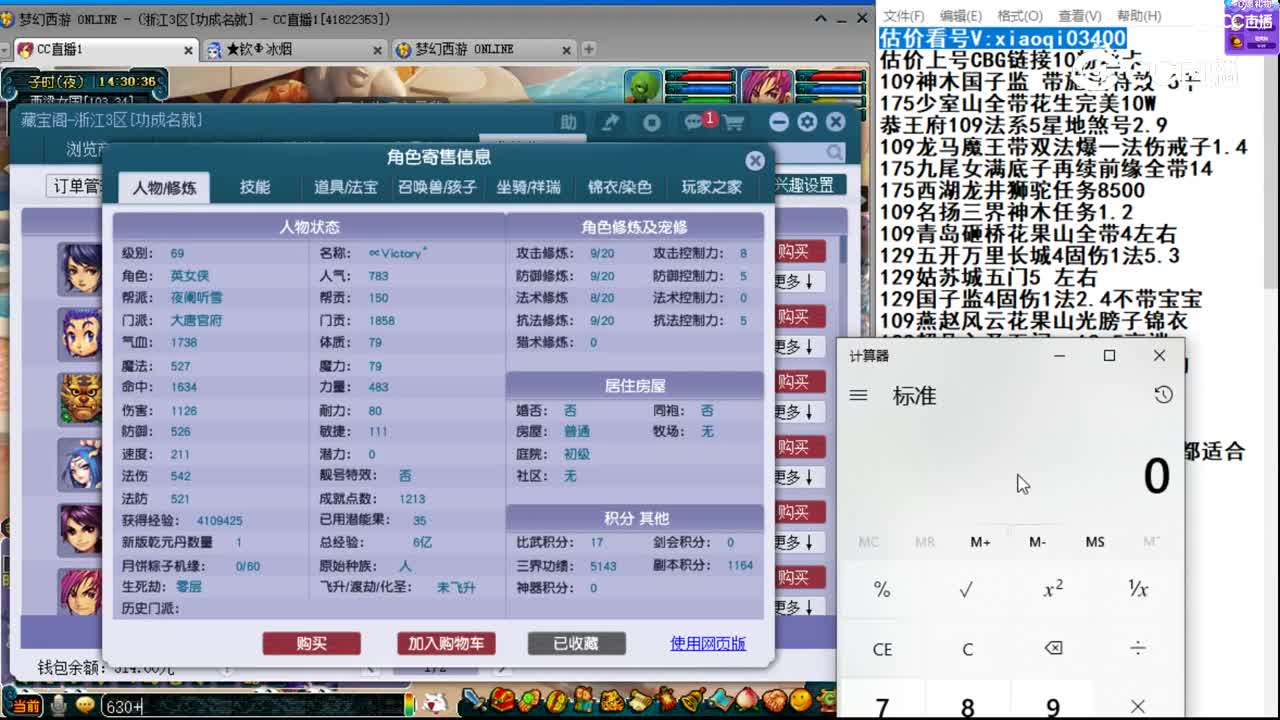1280x720 pixels.
Task: Switch to the 玩家之家 tab
Action: tap(711, 187)
